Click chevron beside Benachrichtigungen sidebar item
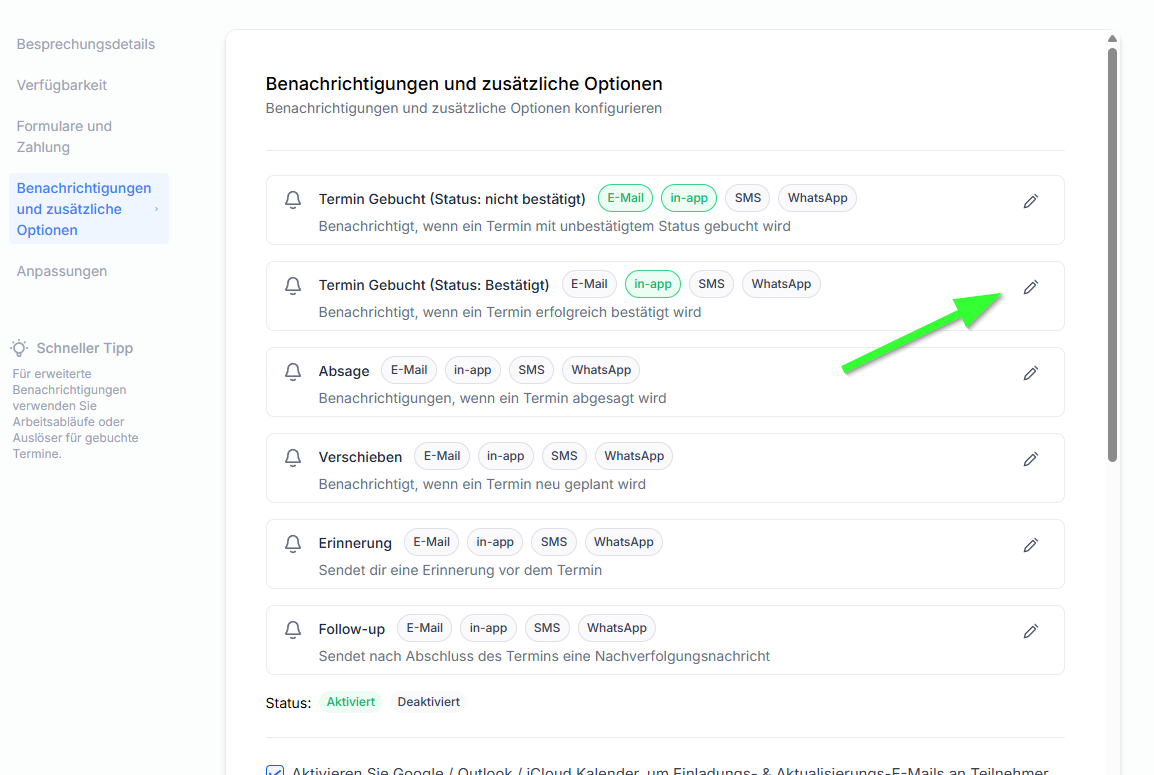 [x=156, y=209]
